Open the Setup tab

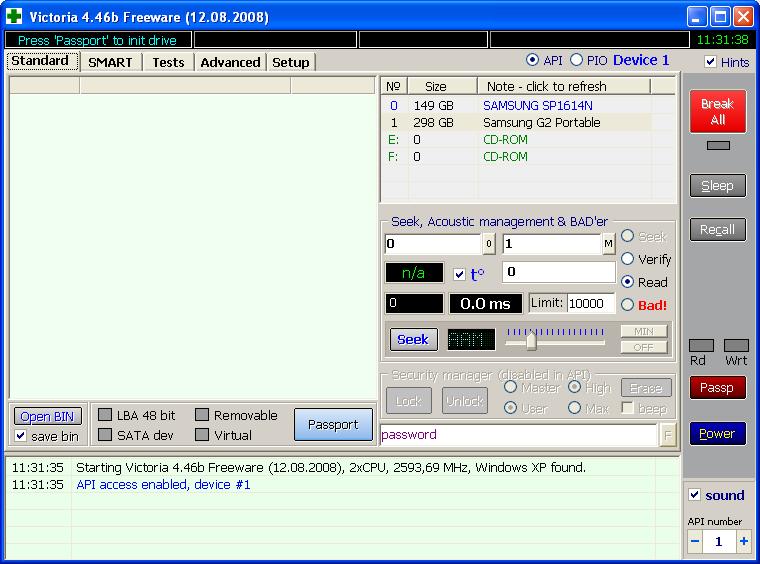[x=290, y=63]
